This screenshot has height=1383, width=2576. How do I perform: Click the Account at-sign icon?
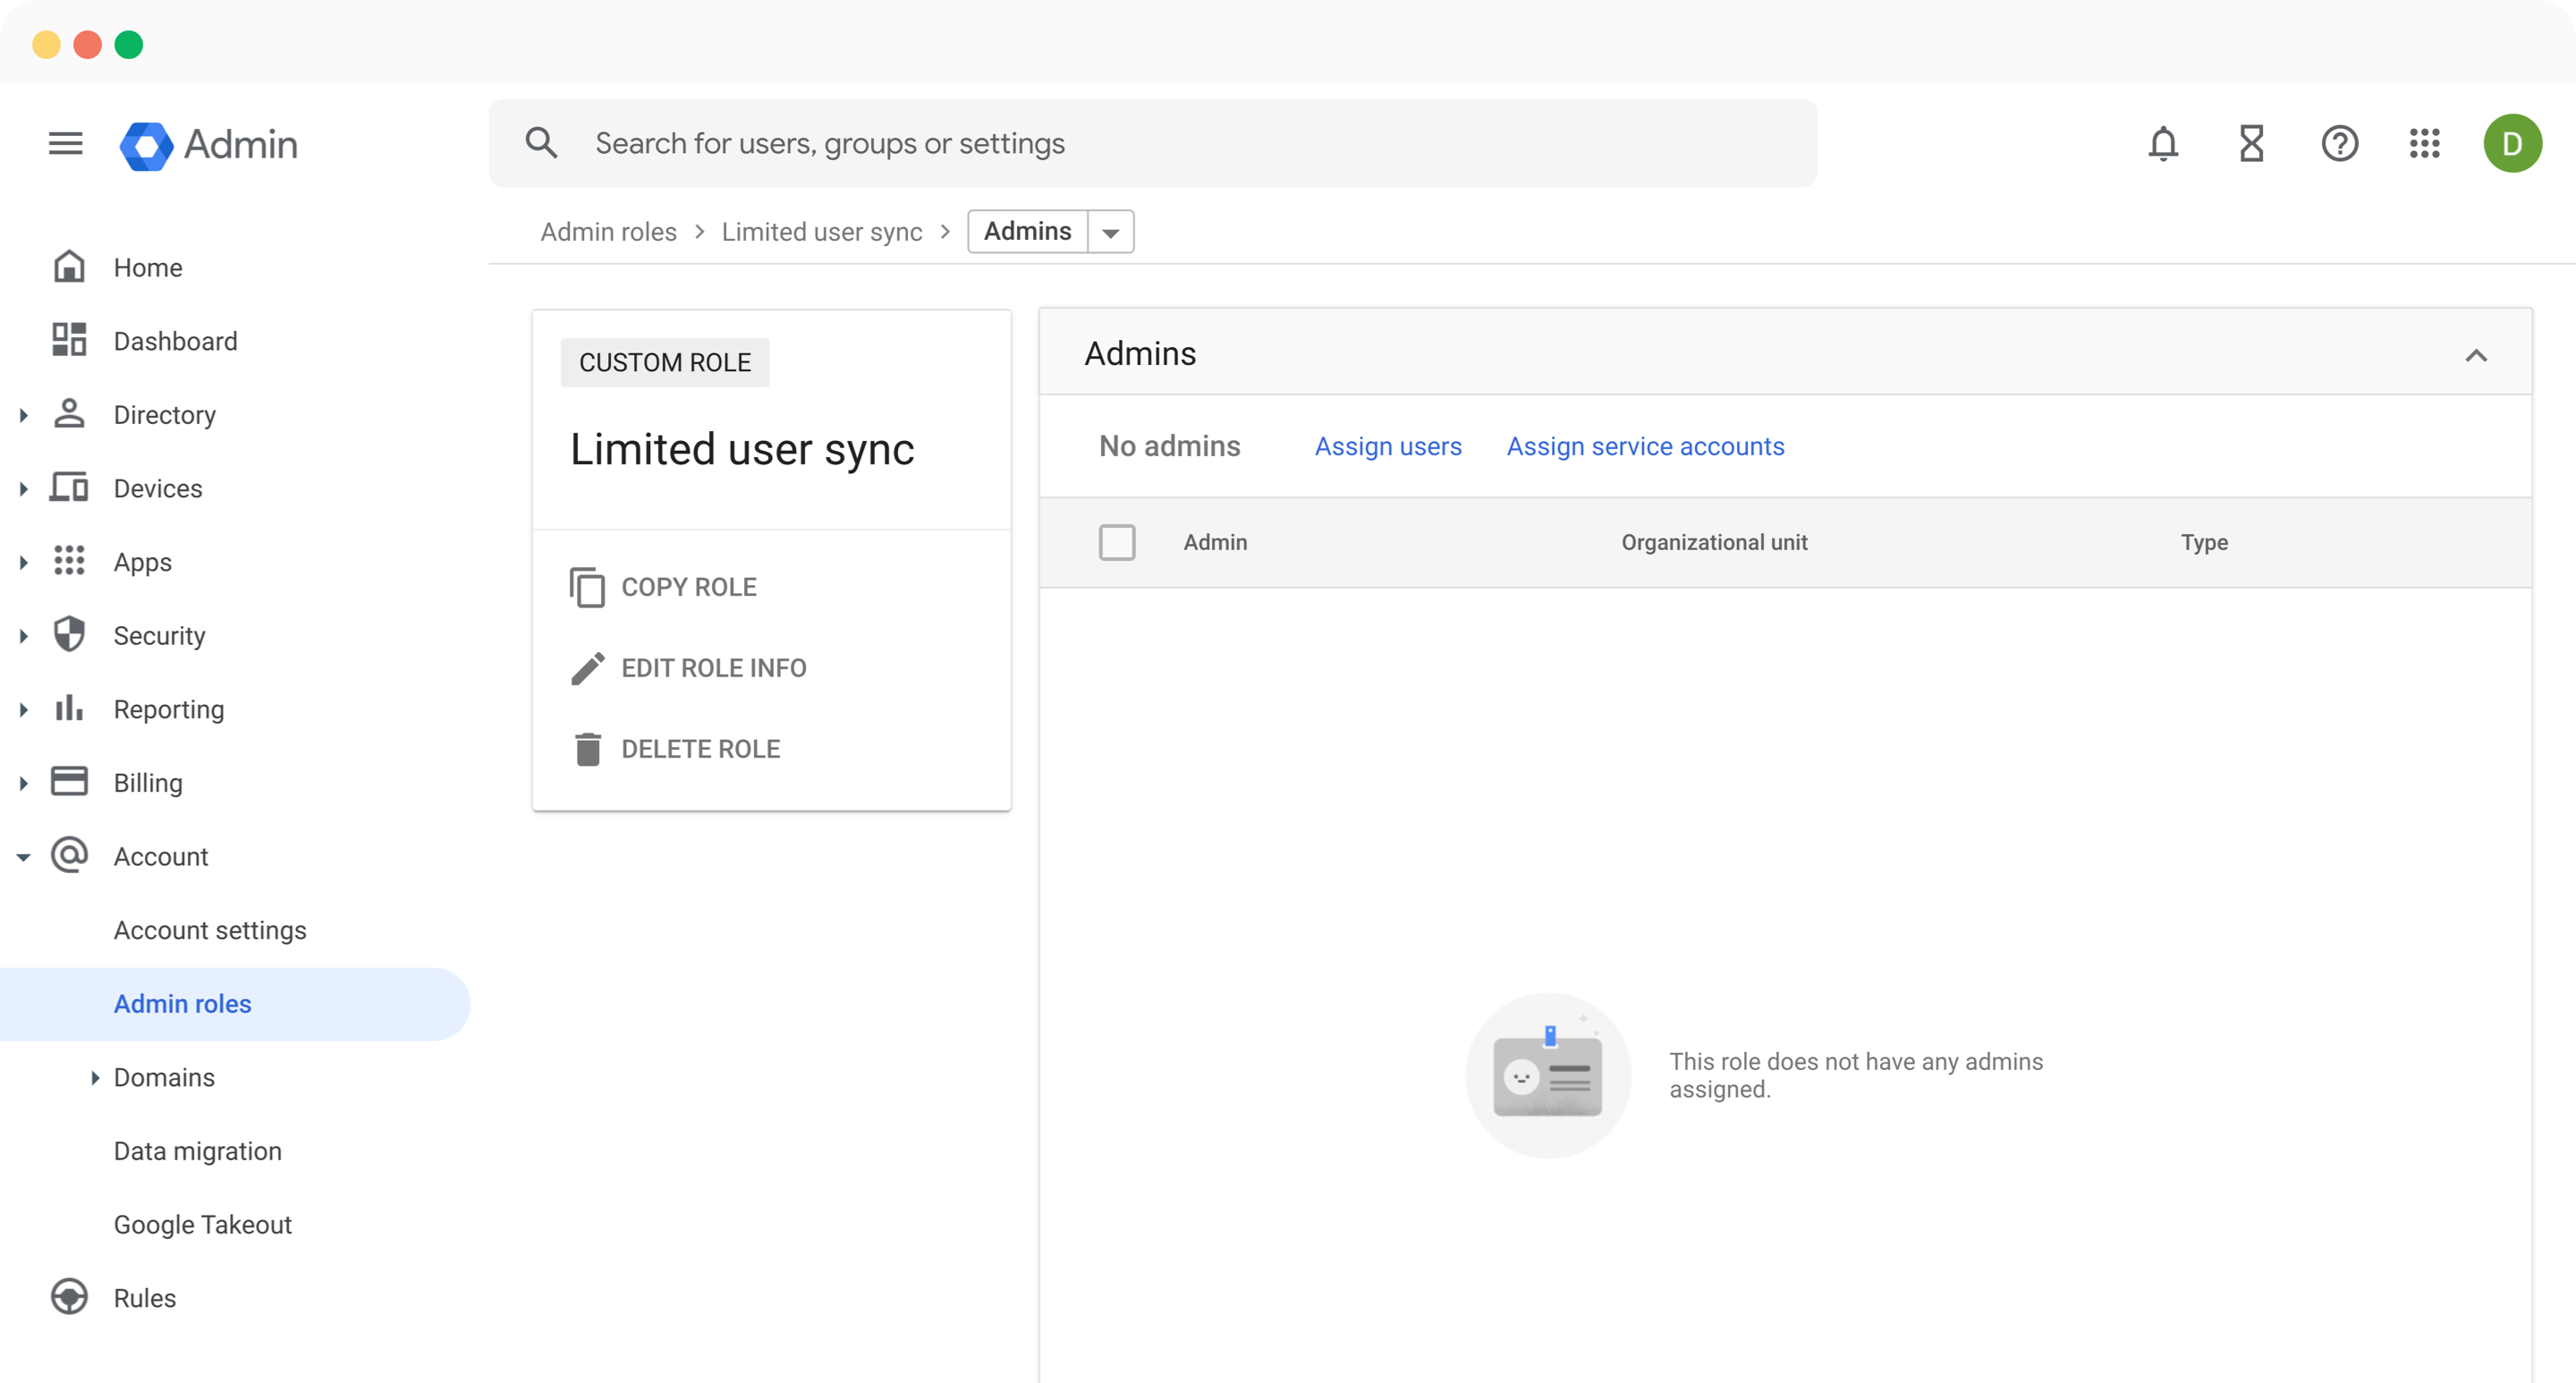coord(69,855)
